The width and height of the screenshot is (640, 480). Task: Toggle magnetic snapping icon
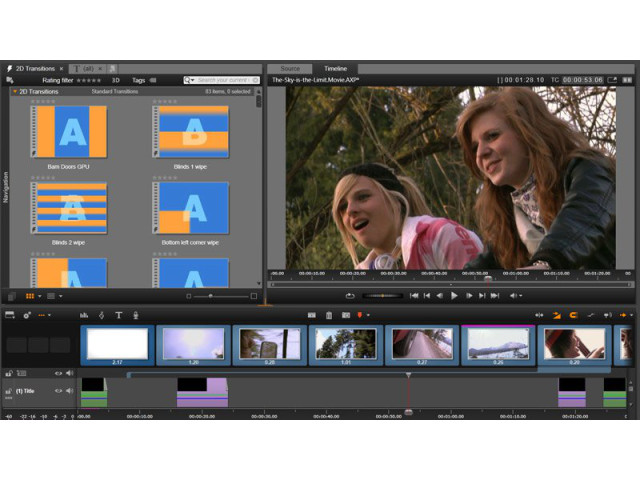click(573, 315)
